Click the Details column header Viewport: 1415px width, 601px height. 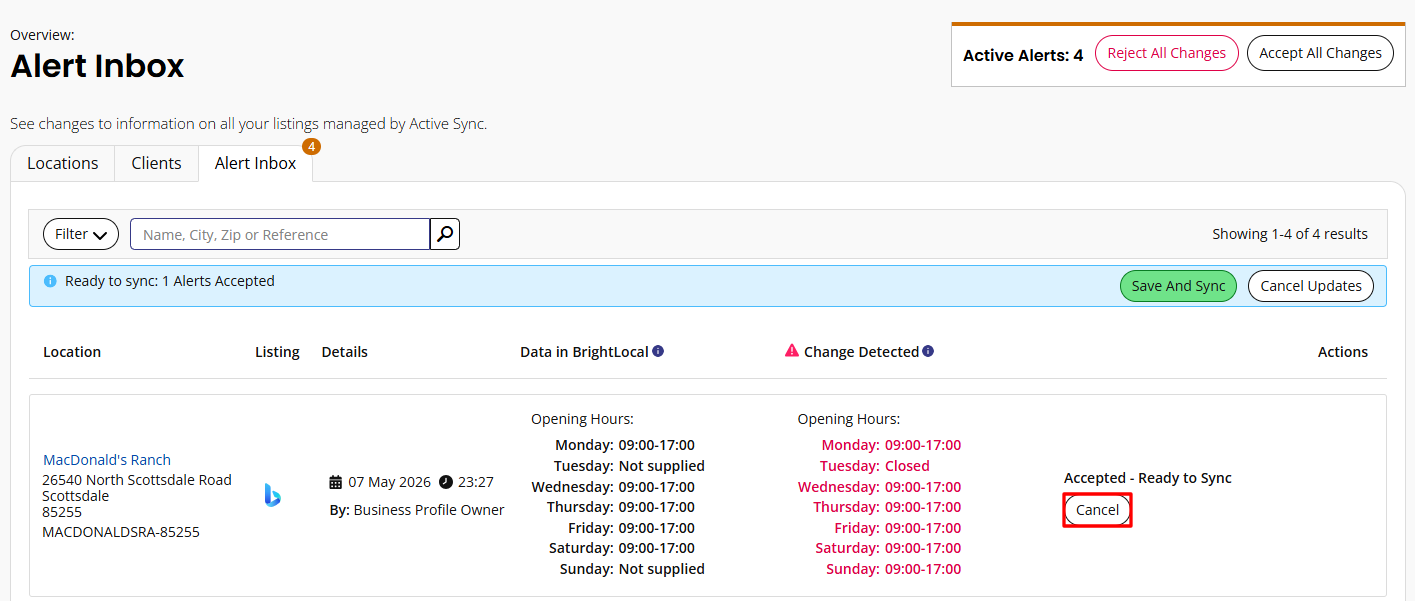pos(345,352)
